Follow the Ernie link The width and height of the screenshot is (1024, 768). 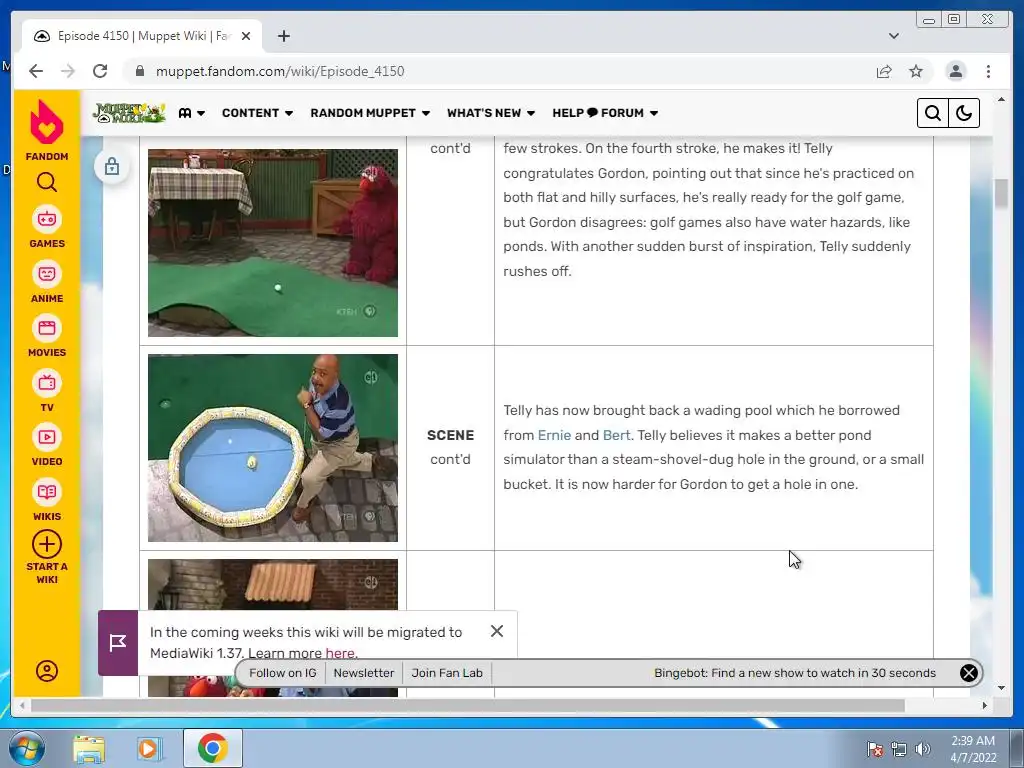tap(554, 435)
